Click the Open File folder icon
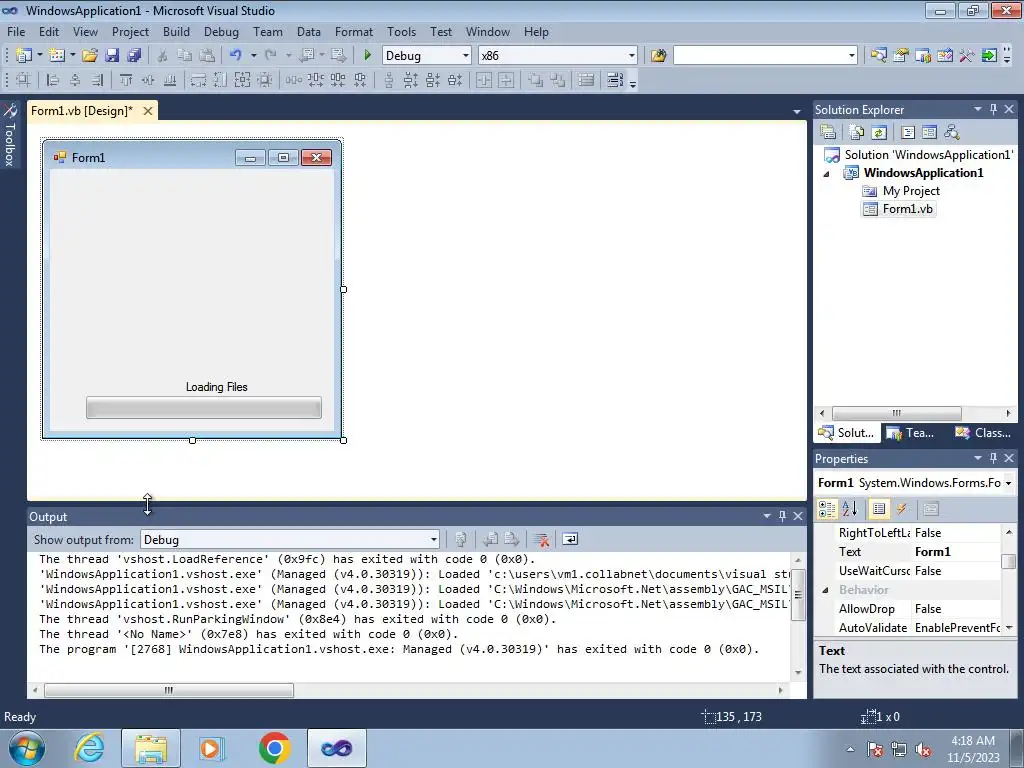 [x=89, y=56]
